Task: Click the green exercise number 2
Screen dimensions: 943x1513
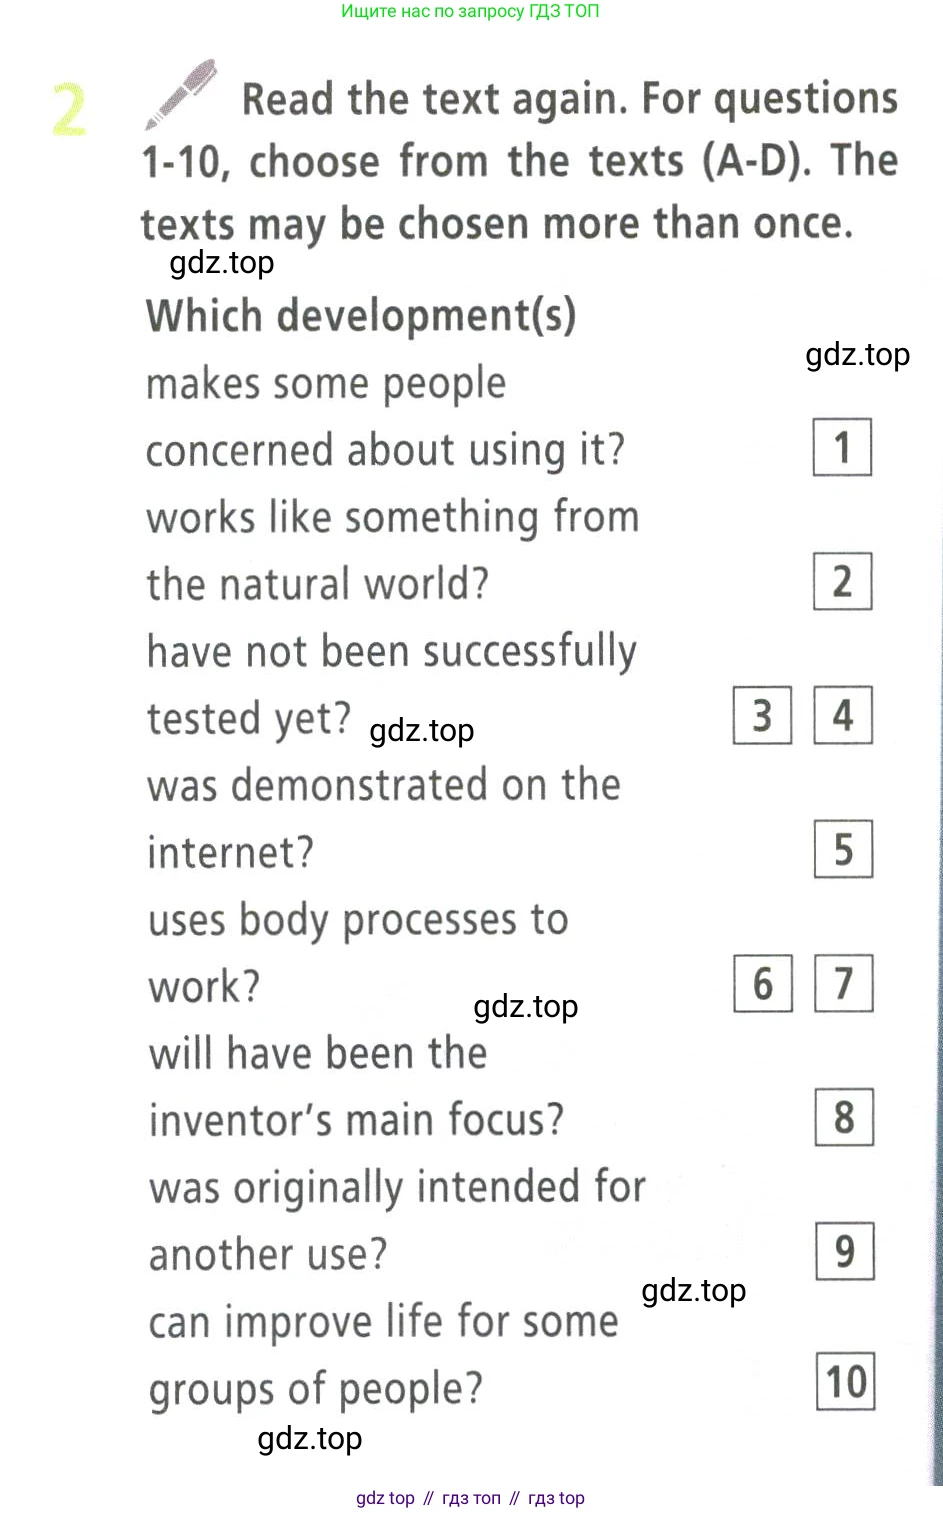Action: pyautogui.click(x=69, y=110)
